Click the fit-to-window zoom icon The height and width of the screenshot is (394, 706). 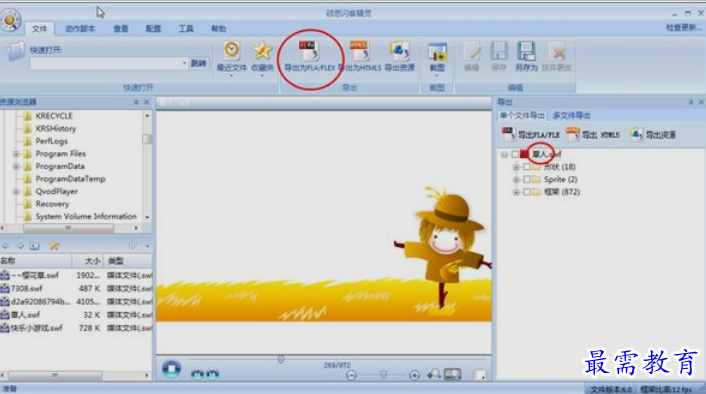[453, 374]
